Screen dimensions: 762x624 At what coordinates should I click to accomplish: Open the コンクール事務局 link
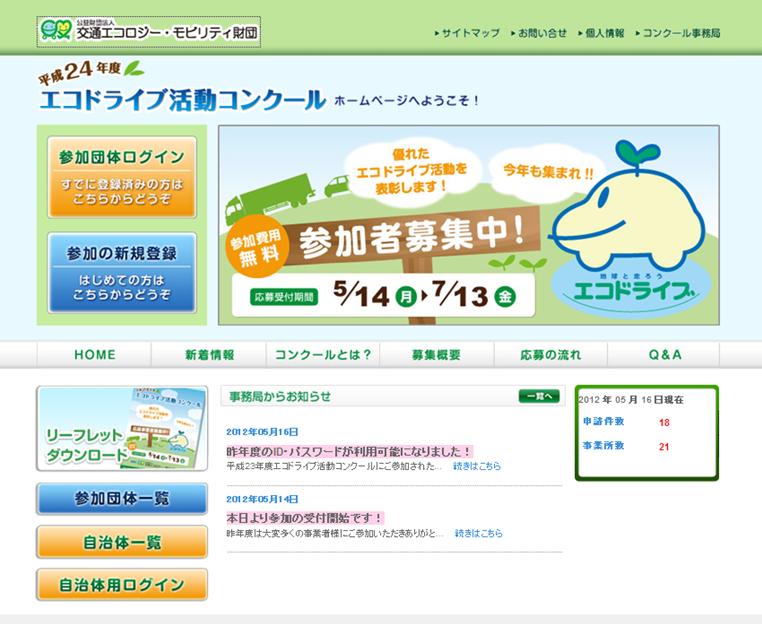pyautogui.click(x=678, y=33)
